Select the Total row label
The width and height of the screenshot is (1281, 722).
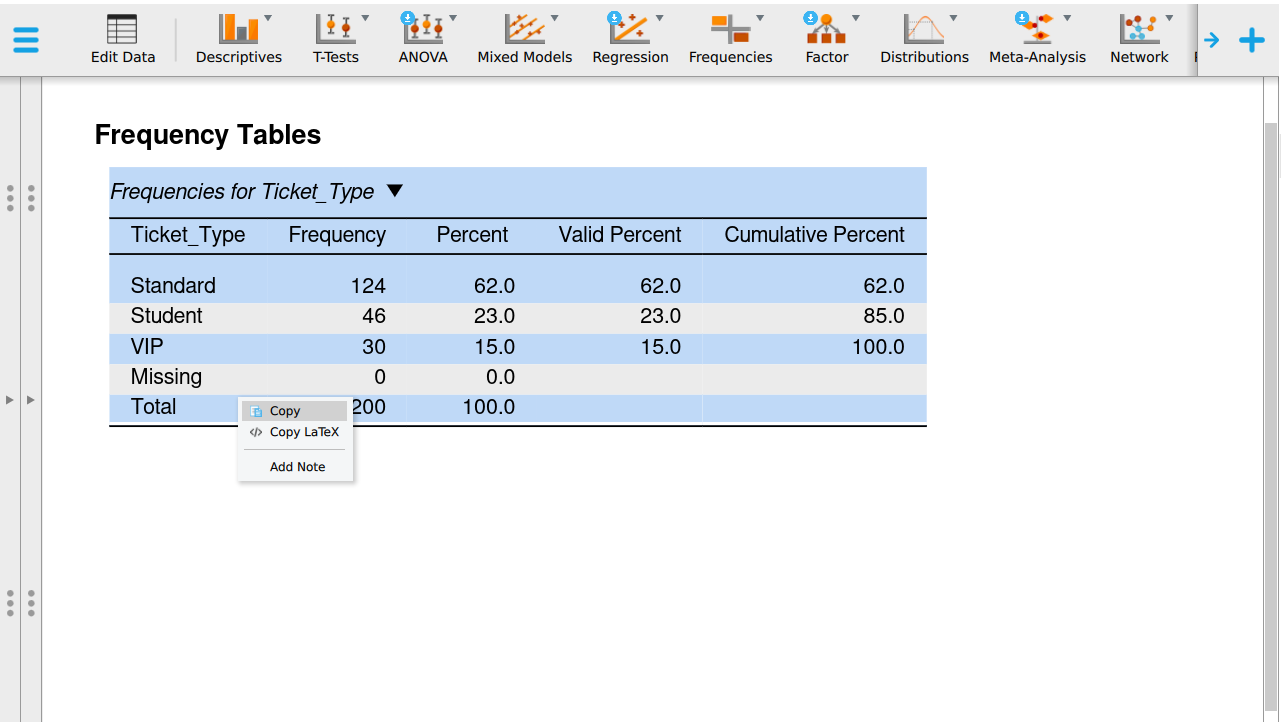pos(153,407)
